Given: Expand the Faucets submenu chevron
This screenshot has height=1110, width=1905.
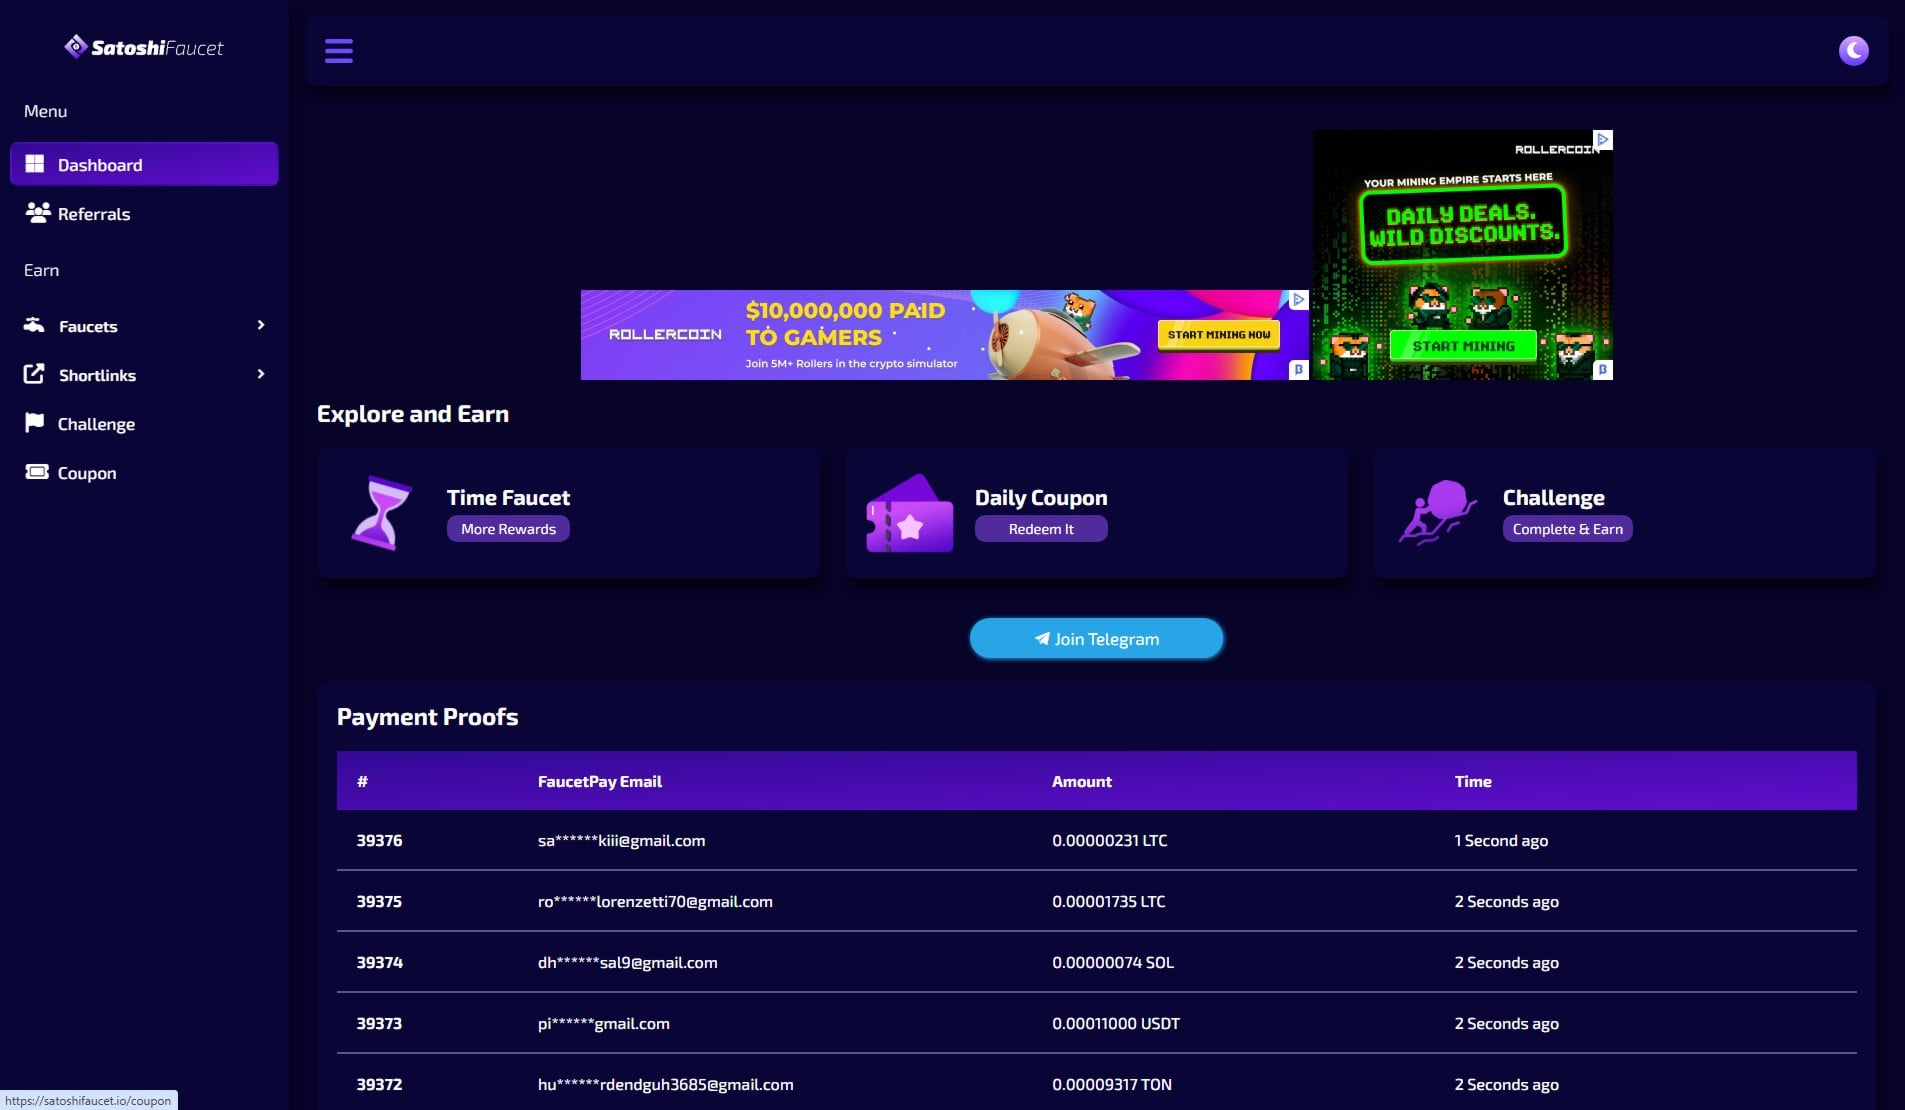Looking at the screenshot, I should point(261,325).
